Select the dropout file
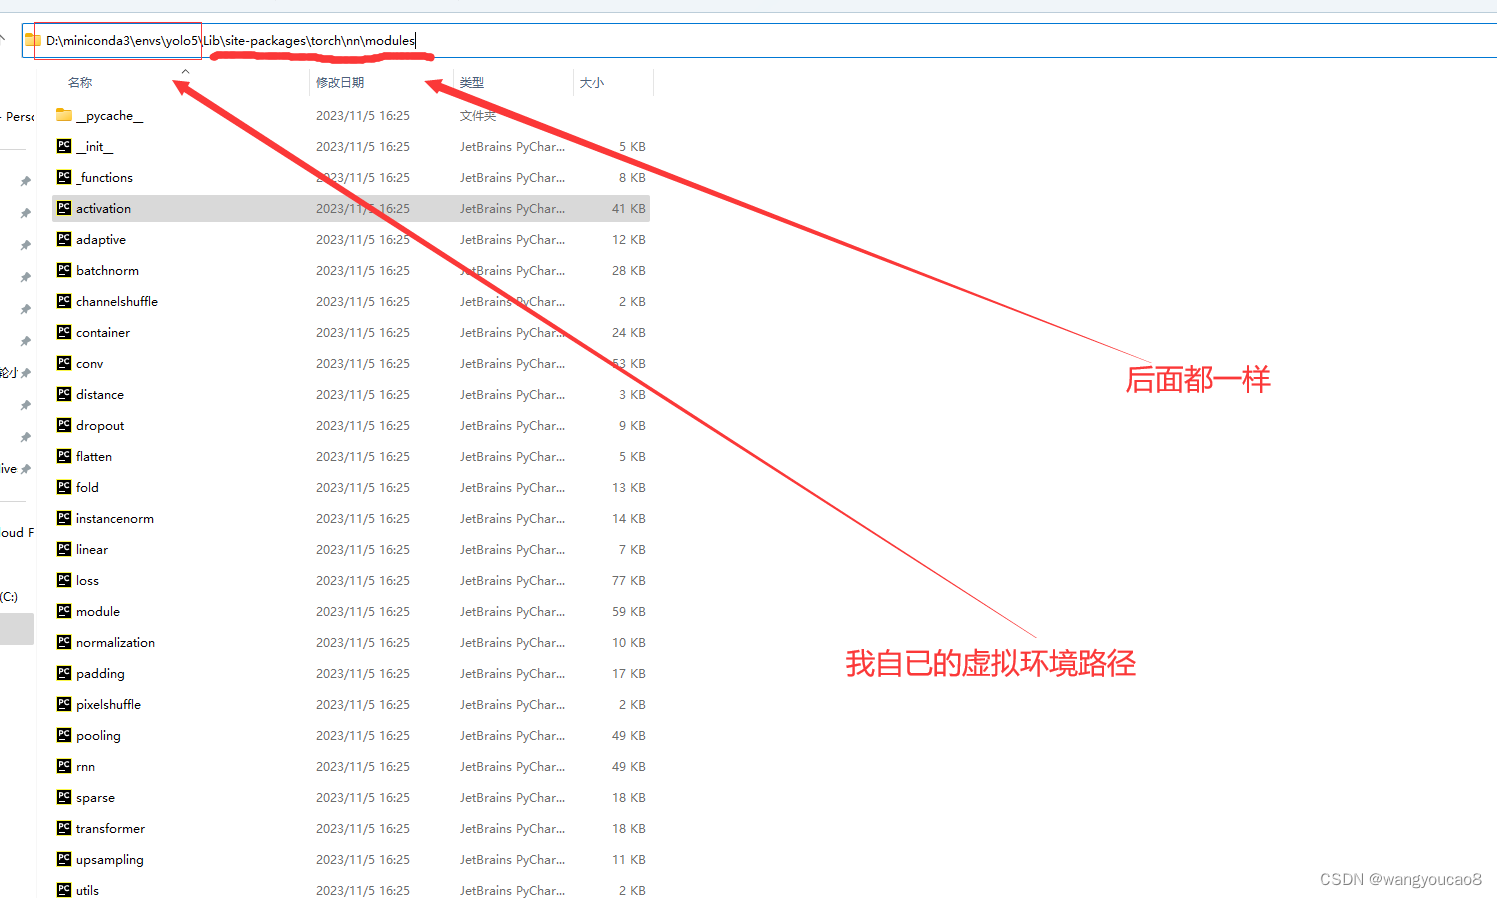1497x898 pixels. (x=99, y=425)
